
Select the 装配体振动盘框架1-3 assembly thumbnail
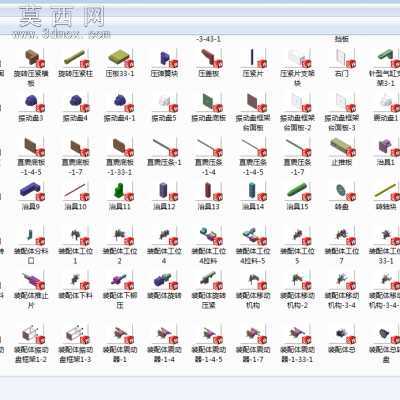(76, 334)
